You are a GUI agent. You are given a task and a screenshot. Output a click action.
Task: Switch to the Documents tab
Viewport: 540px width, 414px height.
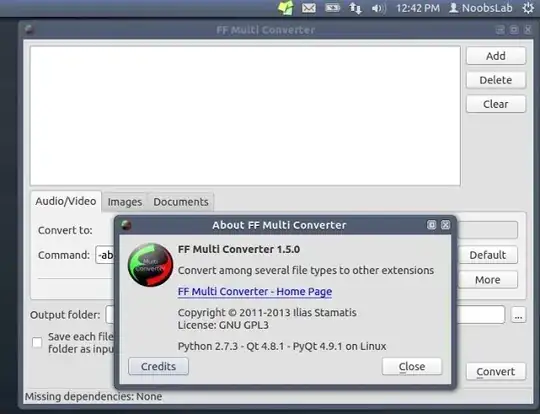(181, 202)
